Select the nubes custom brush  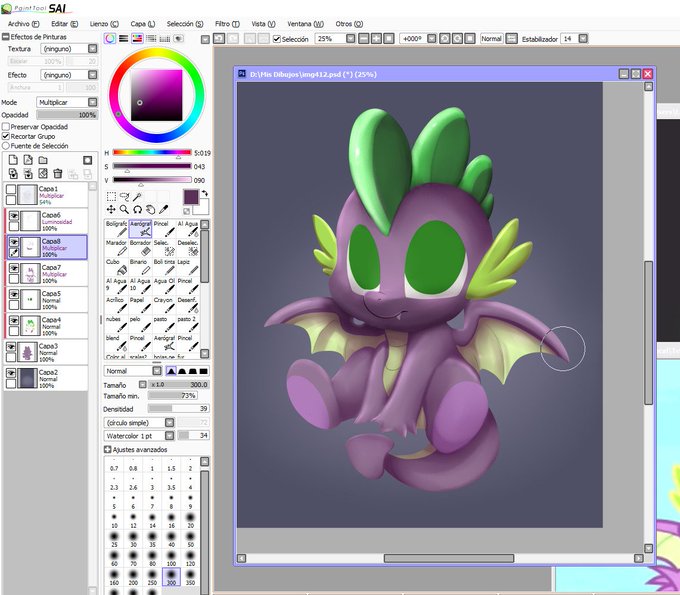[x=116, y=324]
